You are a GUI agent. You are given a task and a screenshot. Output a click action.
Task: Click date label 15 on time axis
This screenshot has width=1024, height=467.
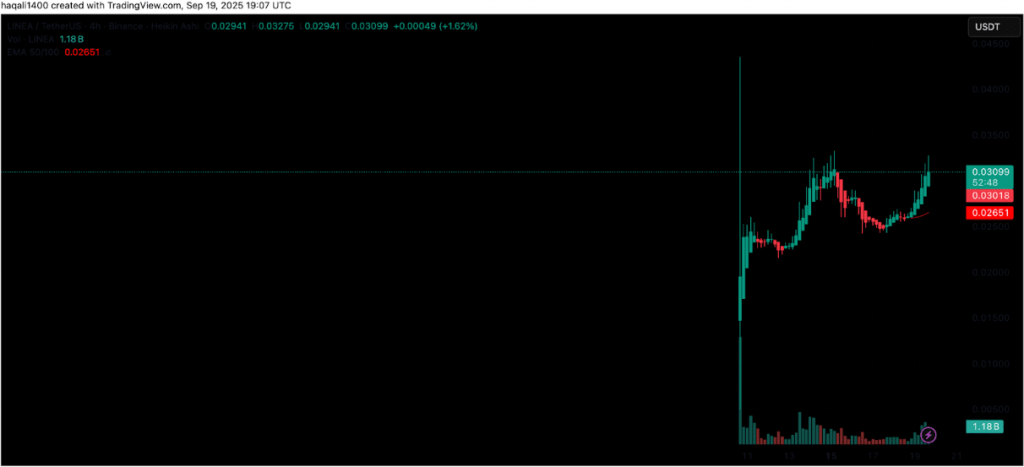click(831, 455)
